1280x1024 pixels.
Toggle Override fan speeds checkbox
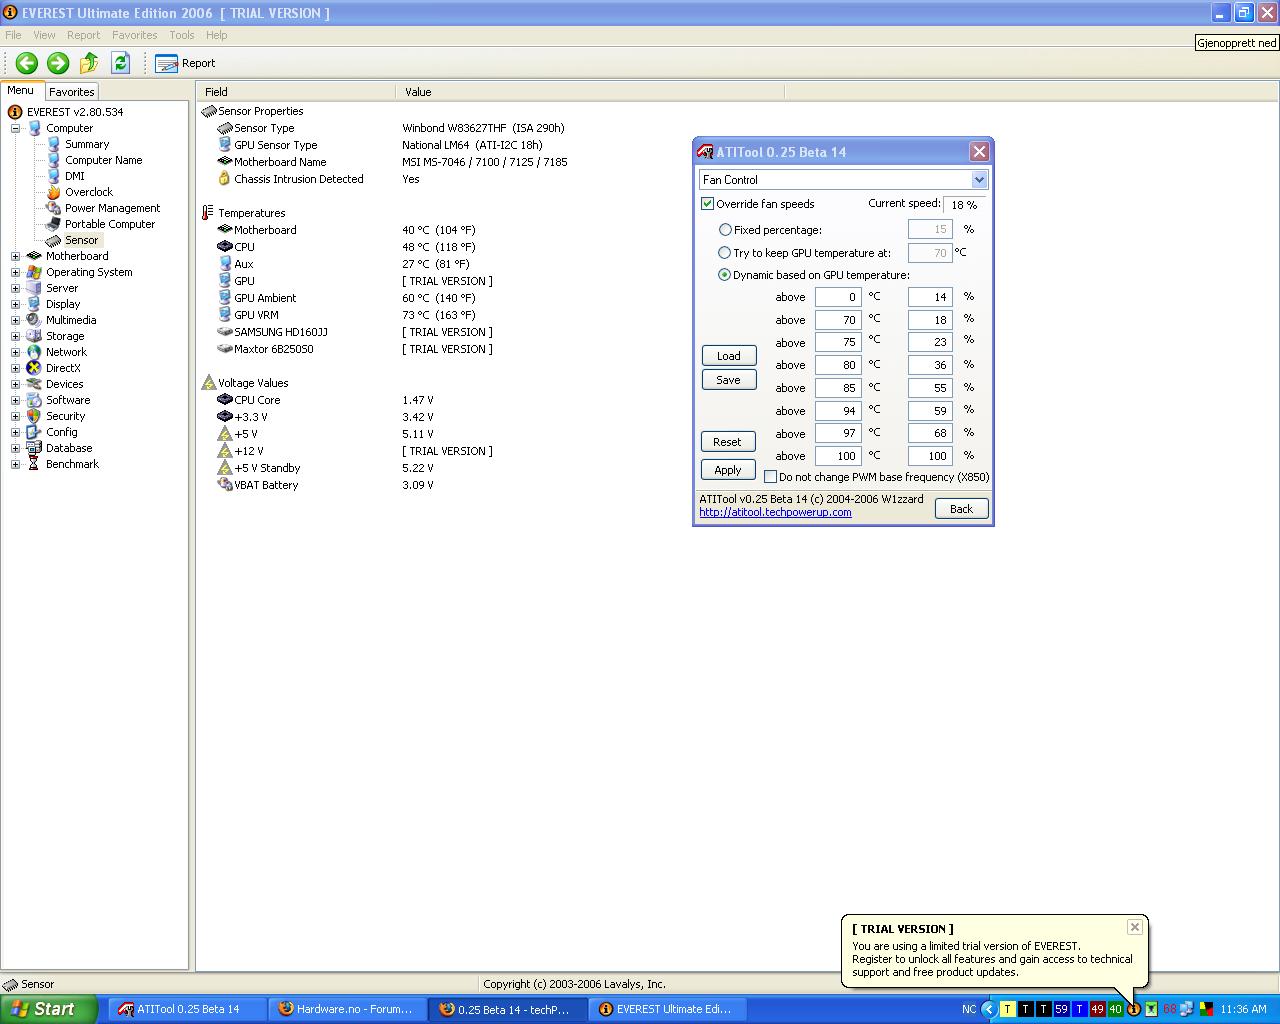pos(708,204)
